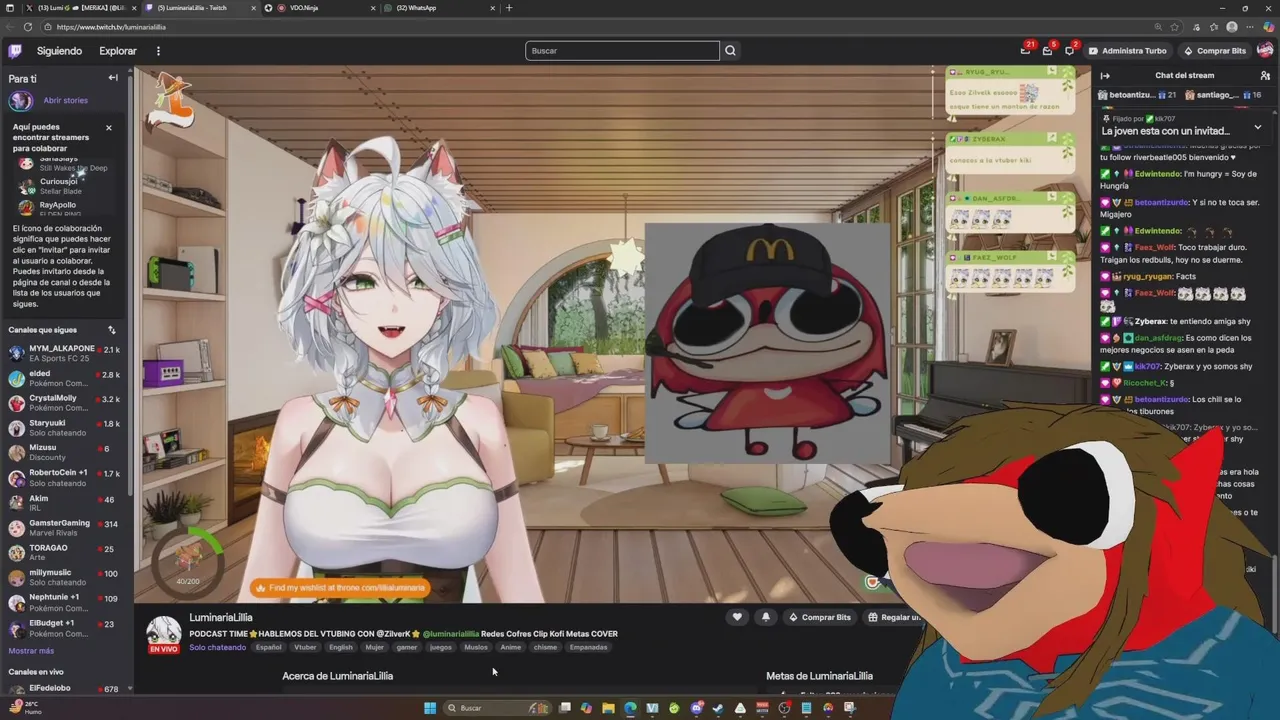Open the Twitch home logo

click(x=15, y=51)
